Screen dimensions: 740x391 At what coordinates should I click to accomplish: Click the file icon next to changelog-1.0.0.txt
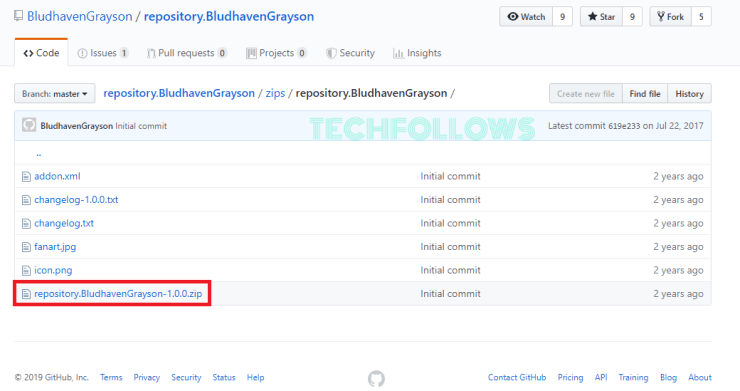click(26, 200)
